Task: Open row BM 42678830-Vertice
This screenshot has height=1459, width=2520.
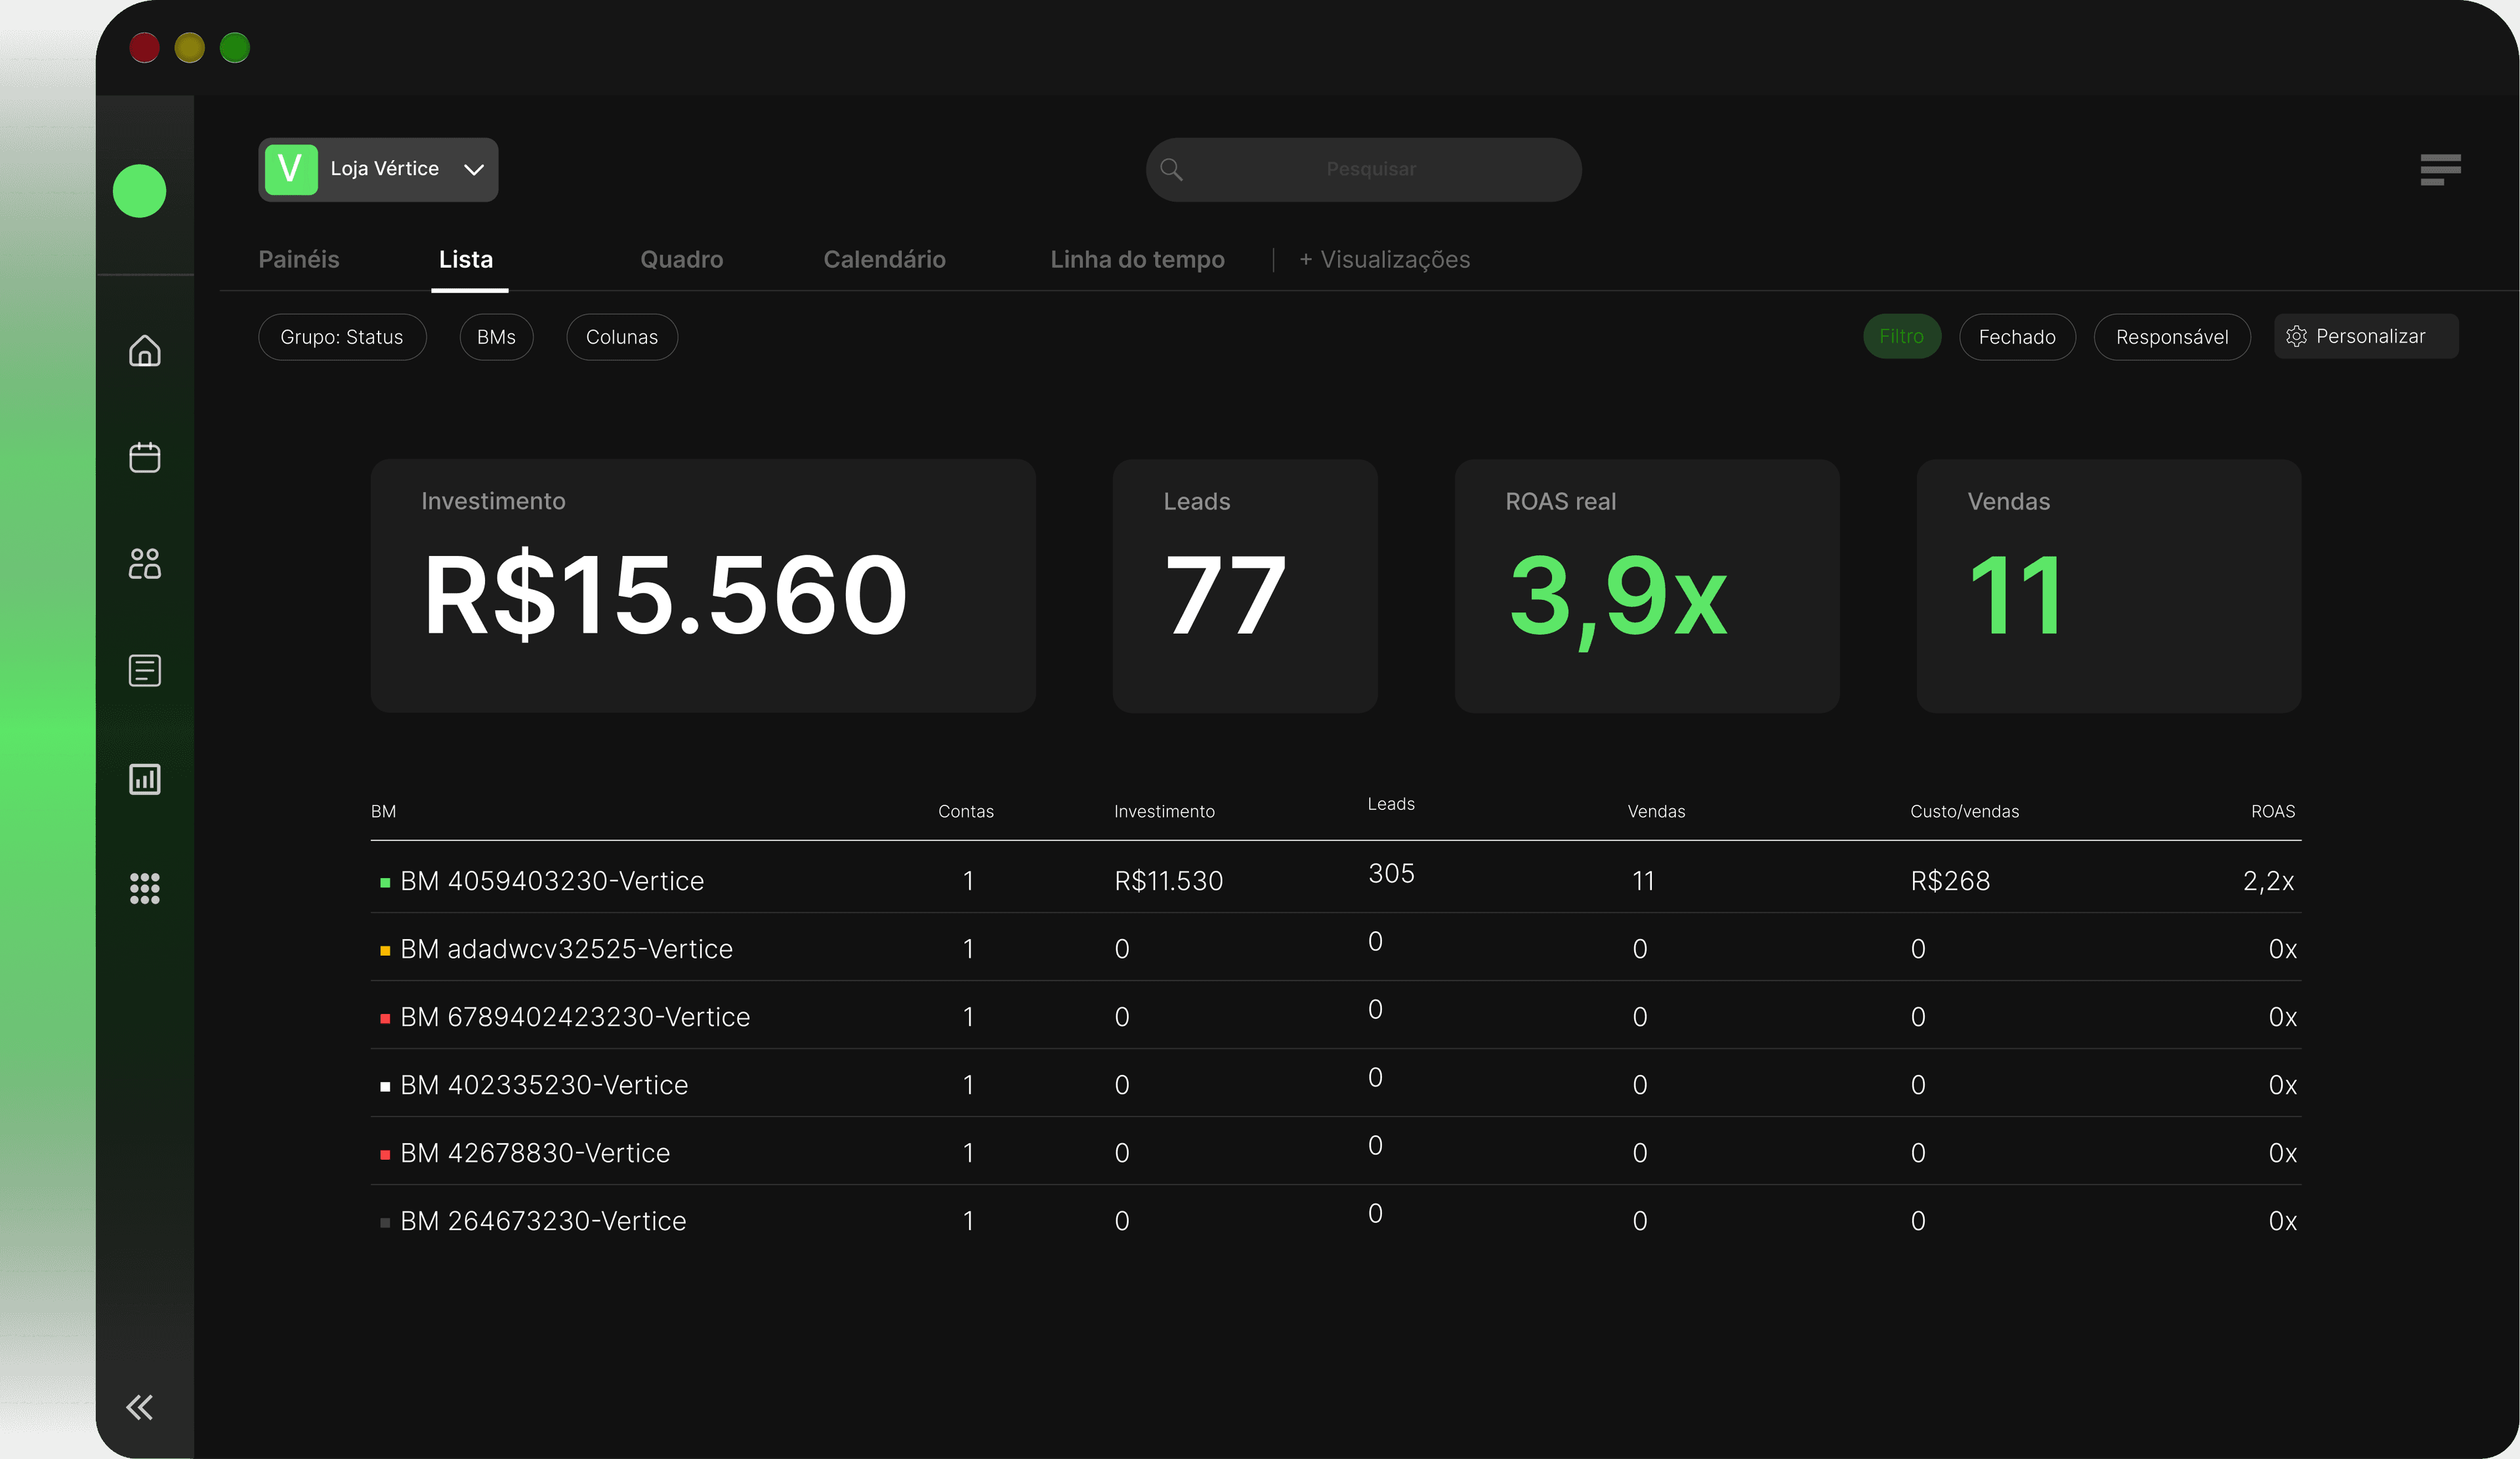Action: click(x=1336, y=1151)
